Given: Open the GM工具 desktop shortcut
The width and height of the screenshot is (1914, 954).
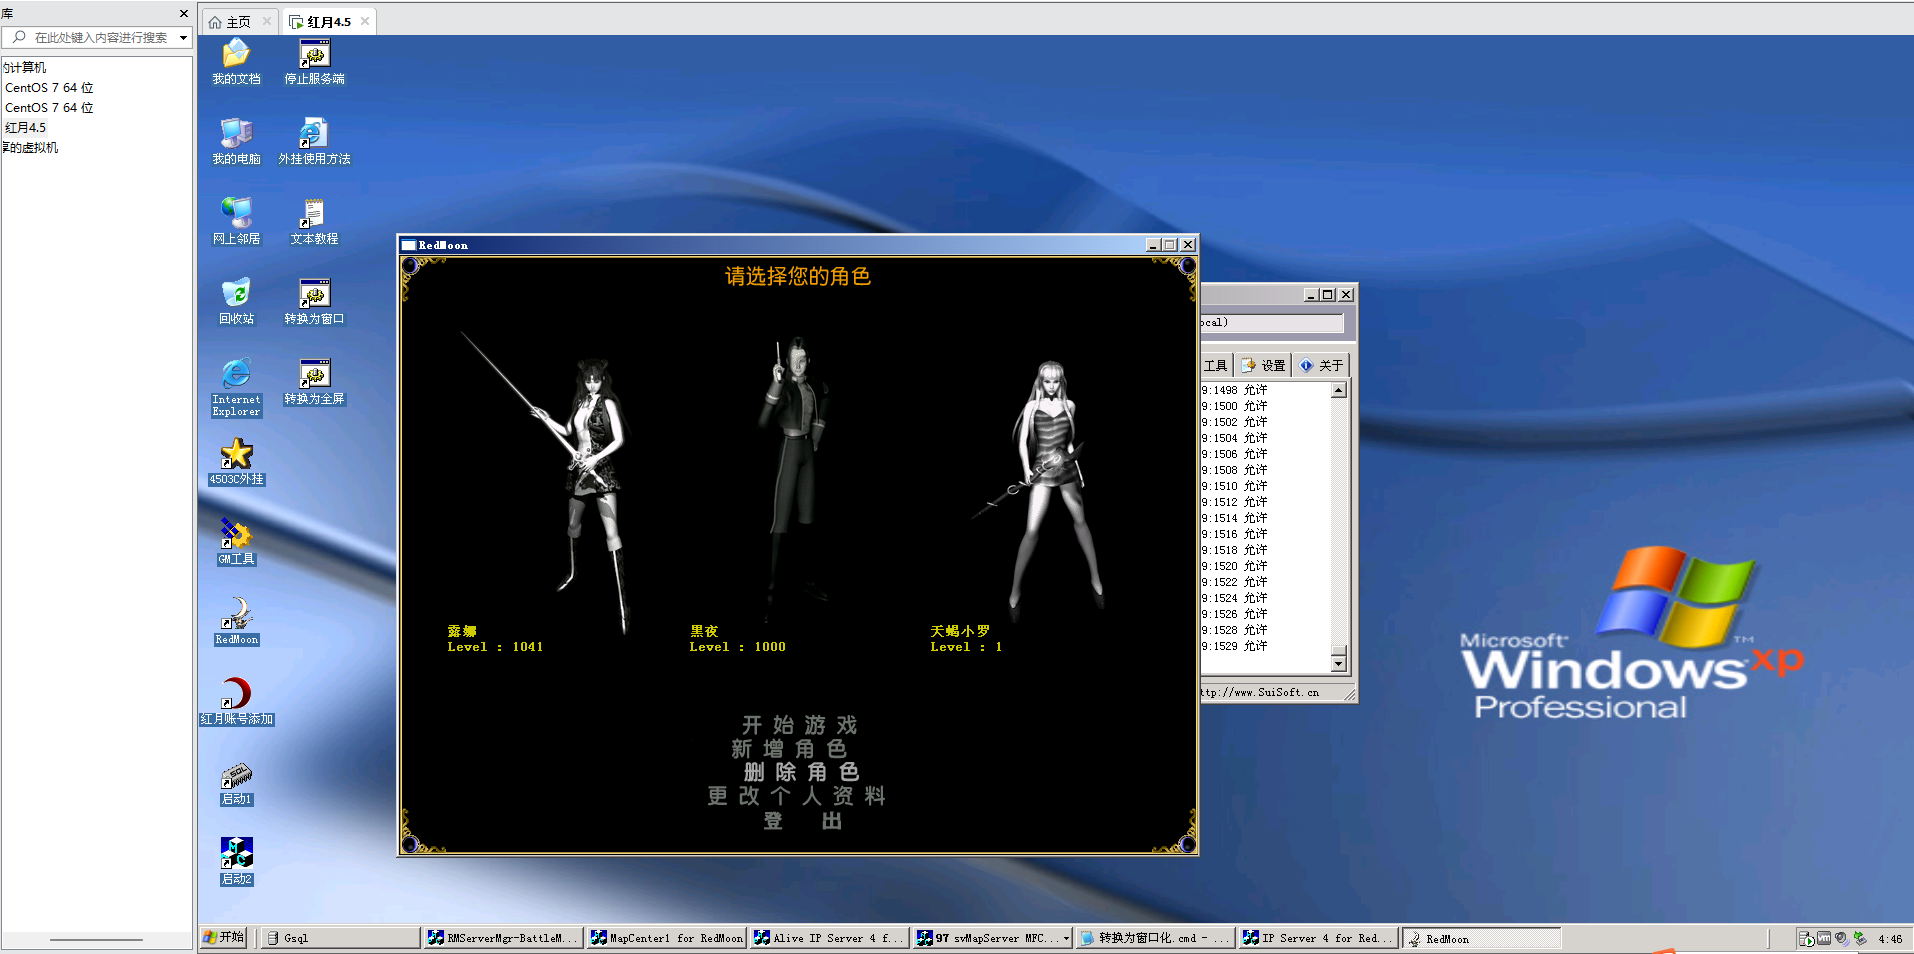Looking at the screenshot, I should [x=236, y=536].
